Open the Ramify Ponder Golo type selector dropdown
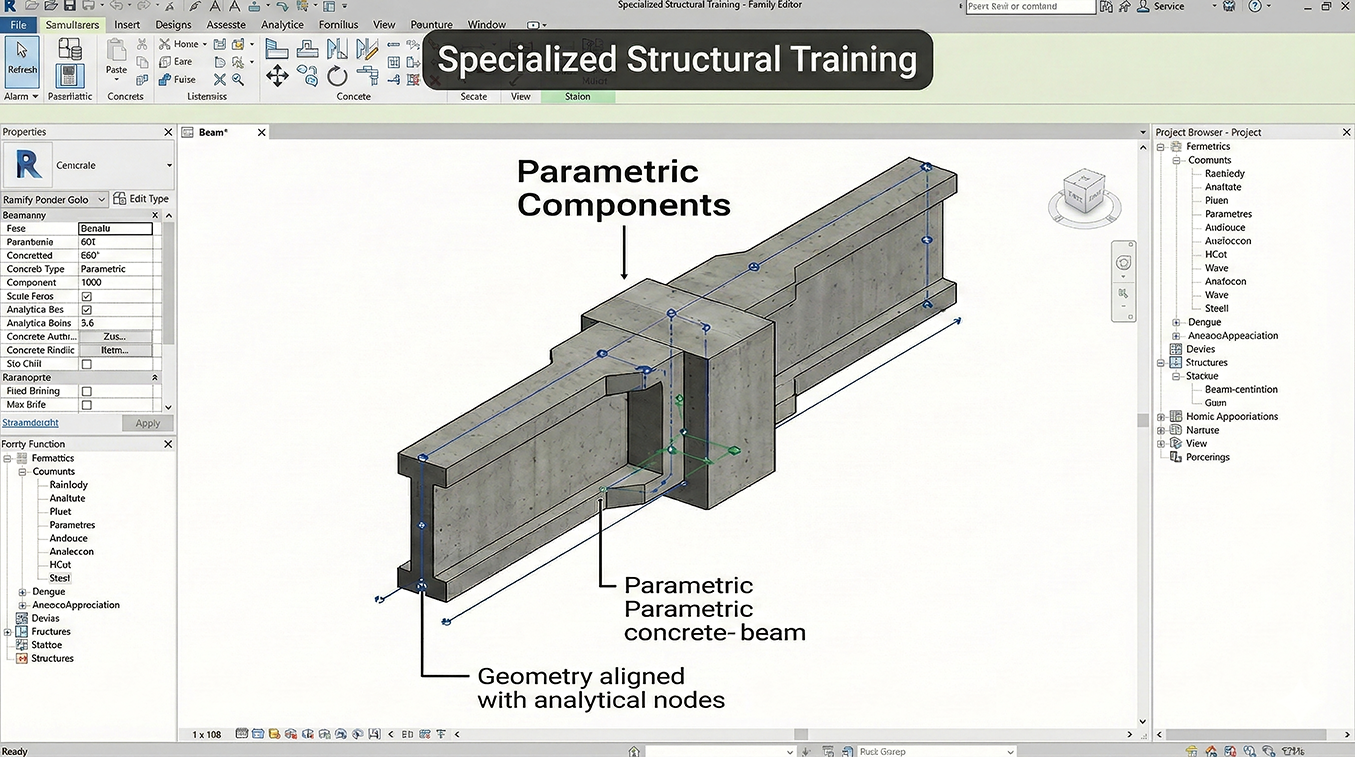1355x757 pixels. coord(102,199)
